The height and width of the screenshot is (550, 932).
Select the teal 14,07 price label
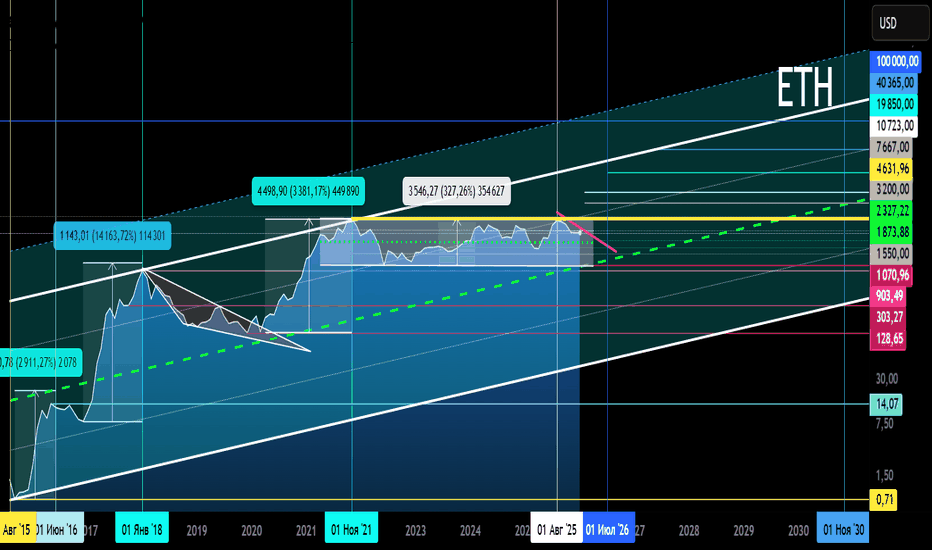click(886, 404)
